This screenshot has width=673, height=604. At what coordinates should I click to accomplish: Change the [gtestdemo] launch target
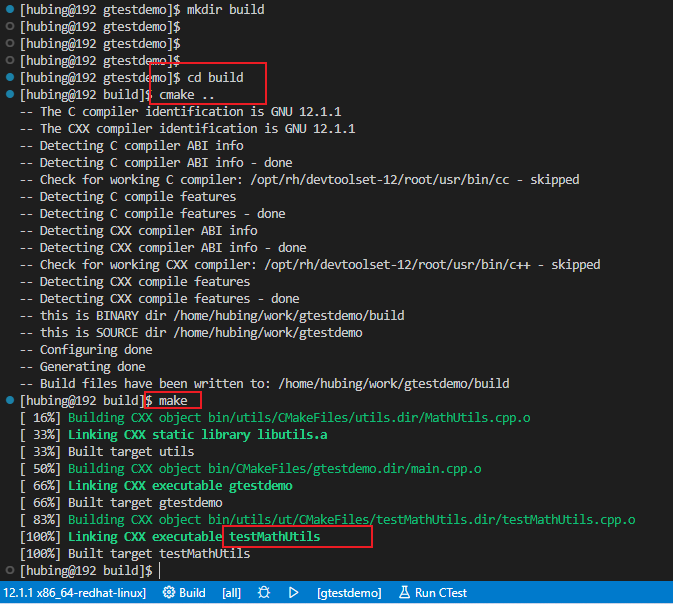pyautogui.click(x=349, y=593)
